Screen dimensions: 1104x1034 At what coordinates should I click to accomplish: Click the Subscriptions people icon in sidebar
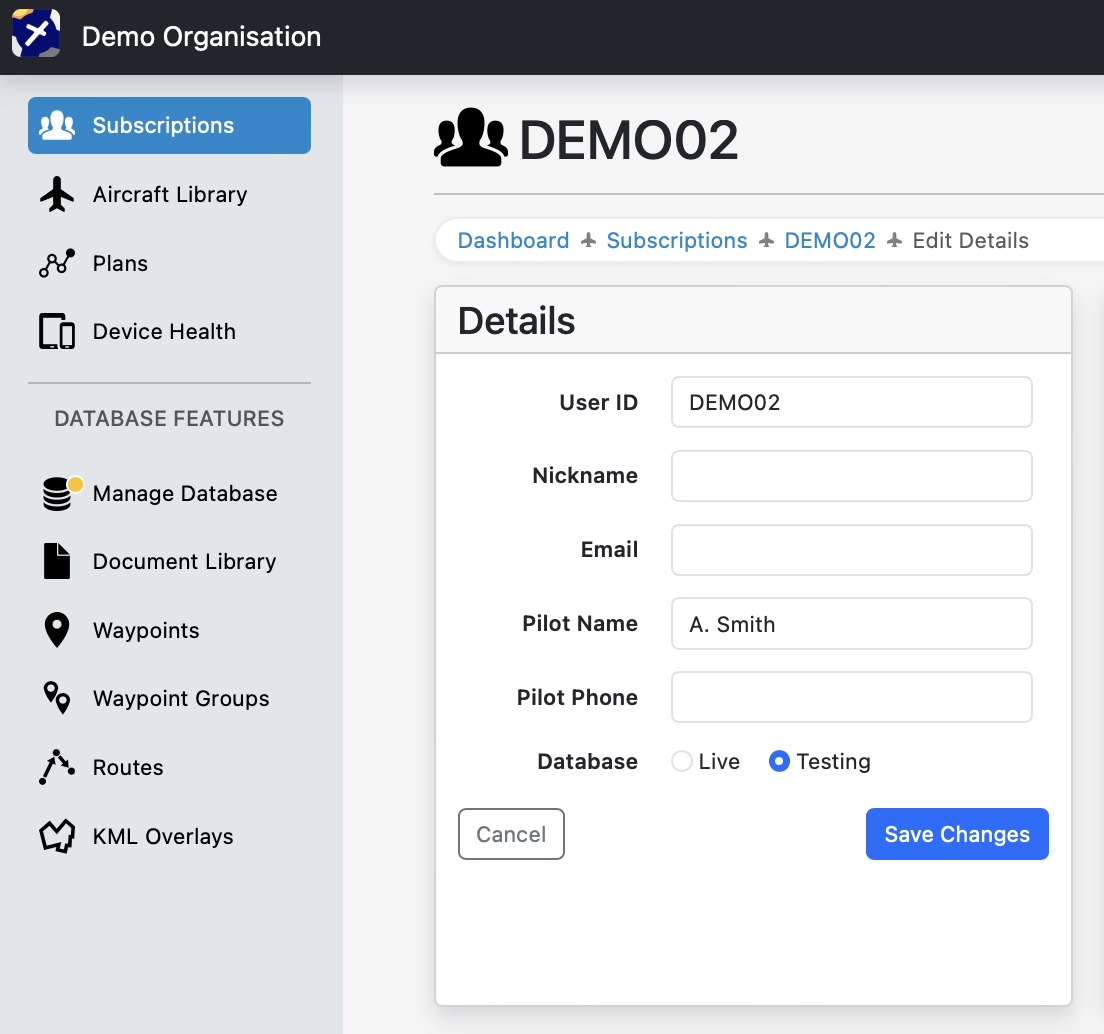57,125
